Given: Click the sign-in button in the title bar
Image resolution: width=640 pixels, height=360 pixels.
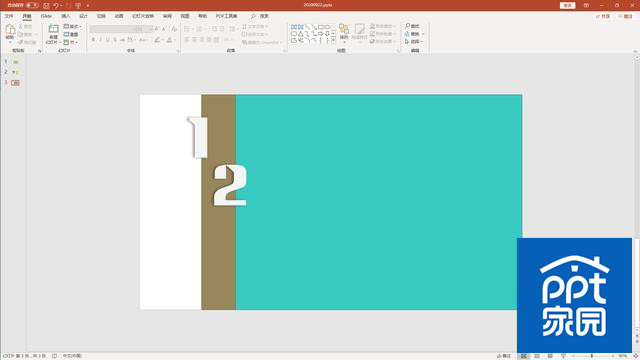Looking at the screenshot, I should [567, 5].
